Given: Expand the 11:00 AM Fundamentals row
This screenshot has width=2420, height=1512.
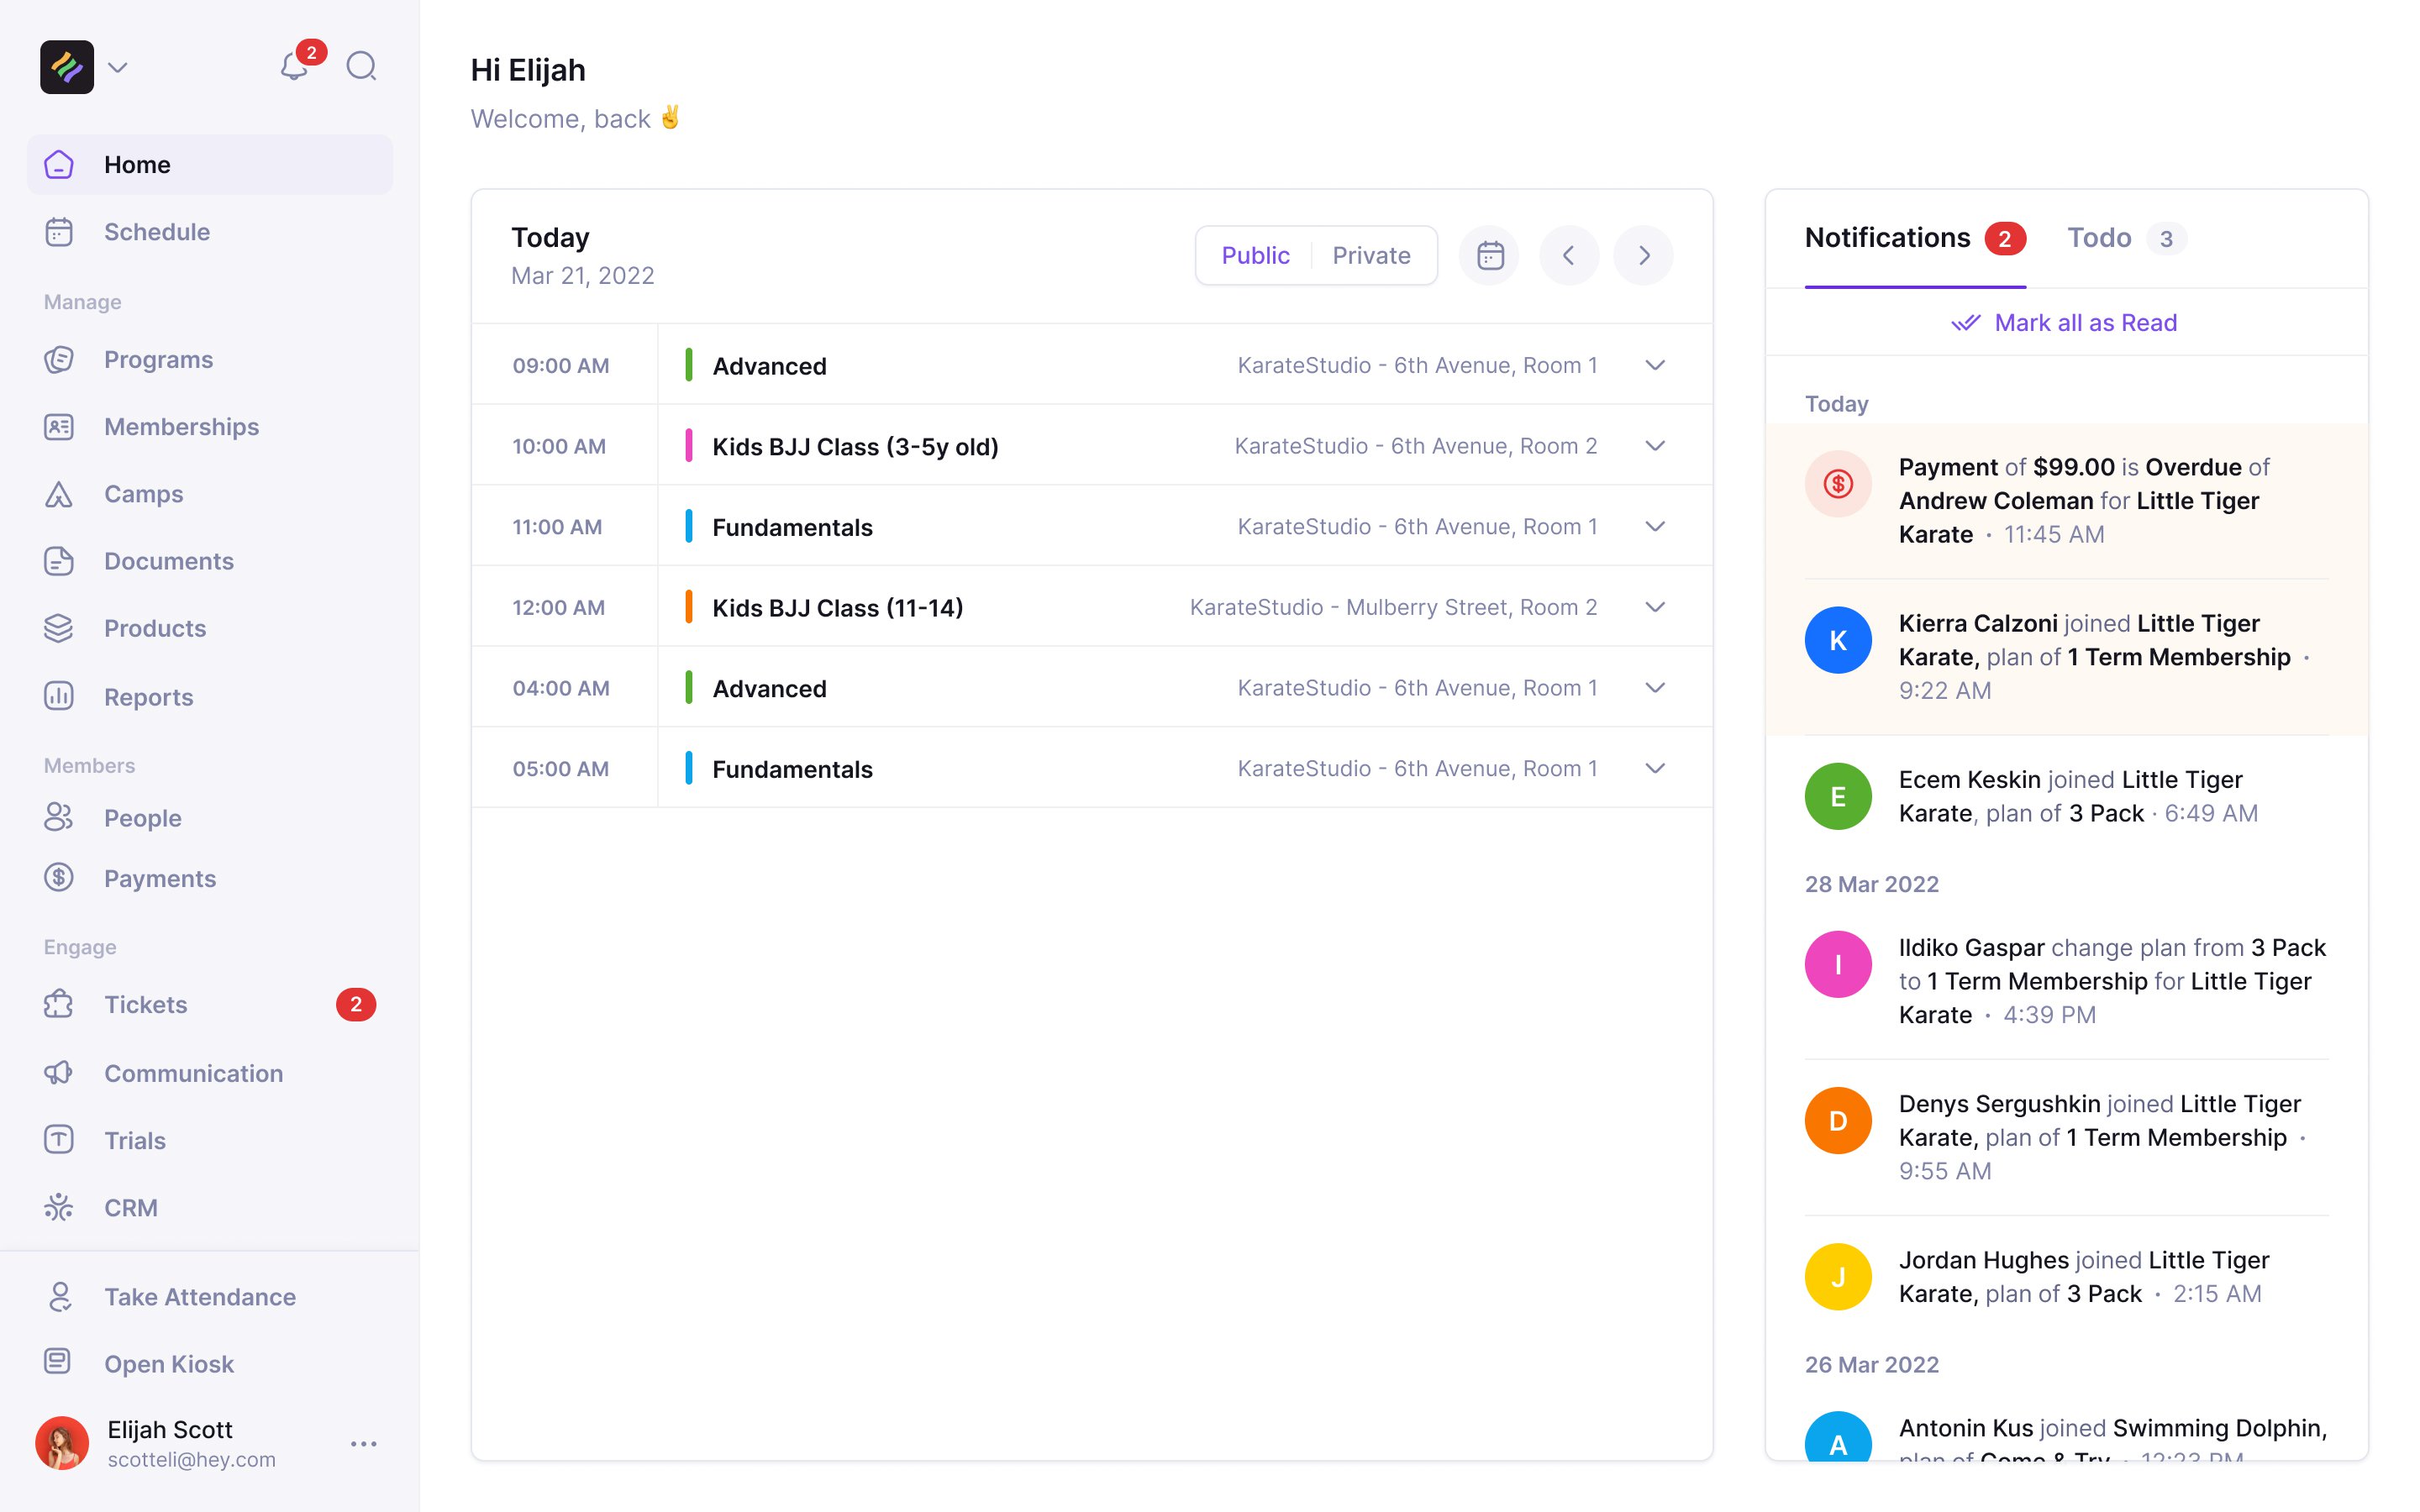Looking at the screenshot, I should point(1655,527).
